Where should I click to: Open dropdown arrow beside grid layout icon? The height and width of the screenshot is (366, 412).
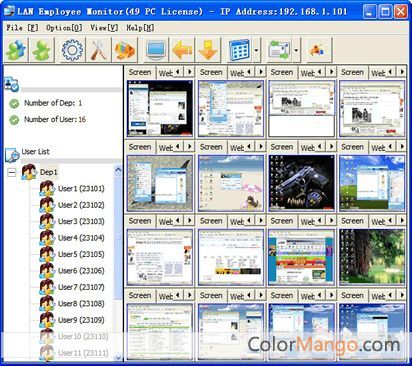pos(256,50)
